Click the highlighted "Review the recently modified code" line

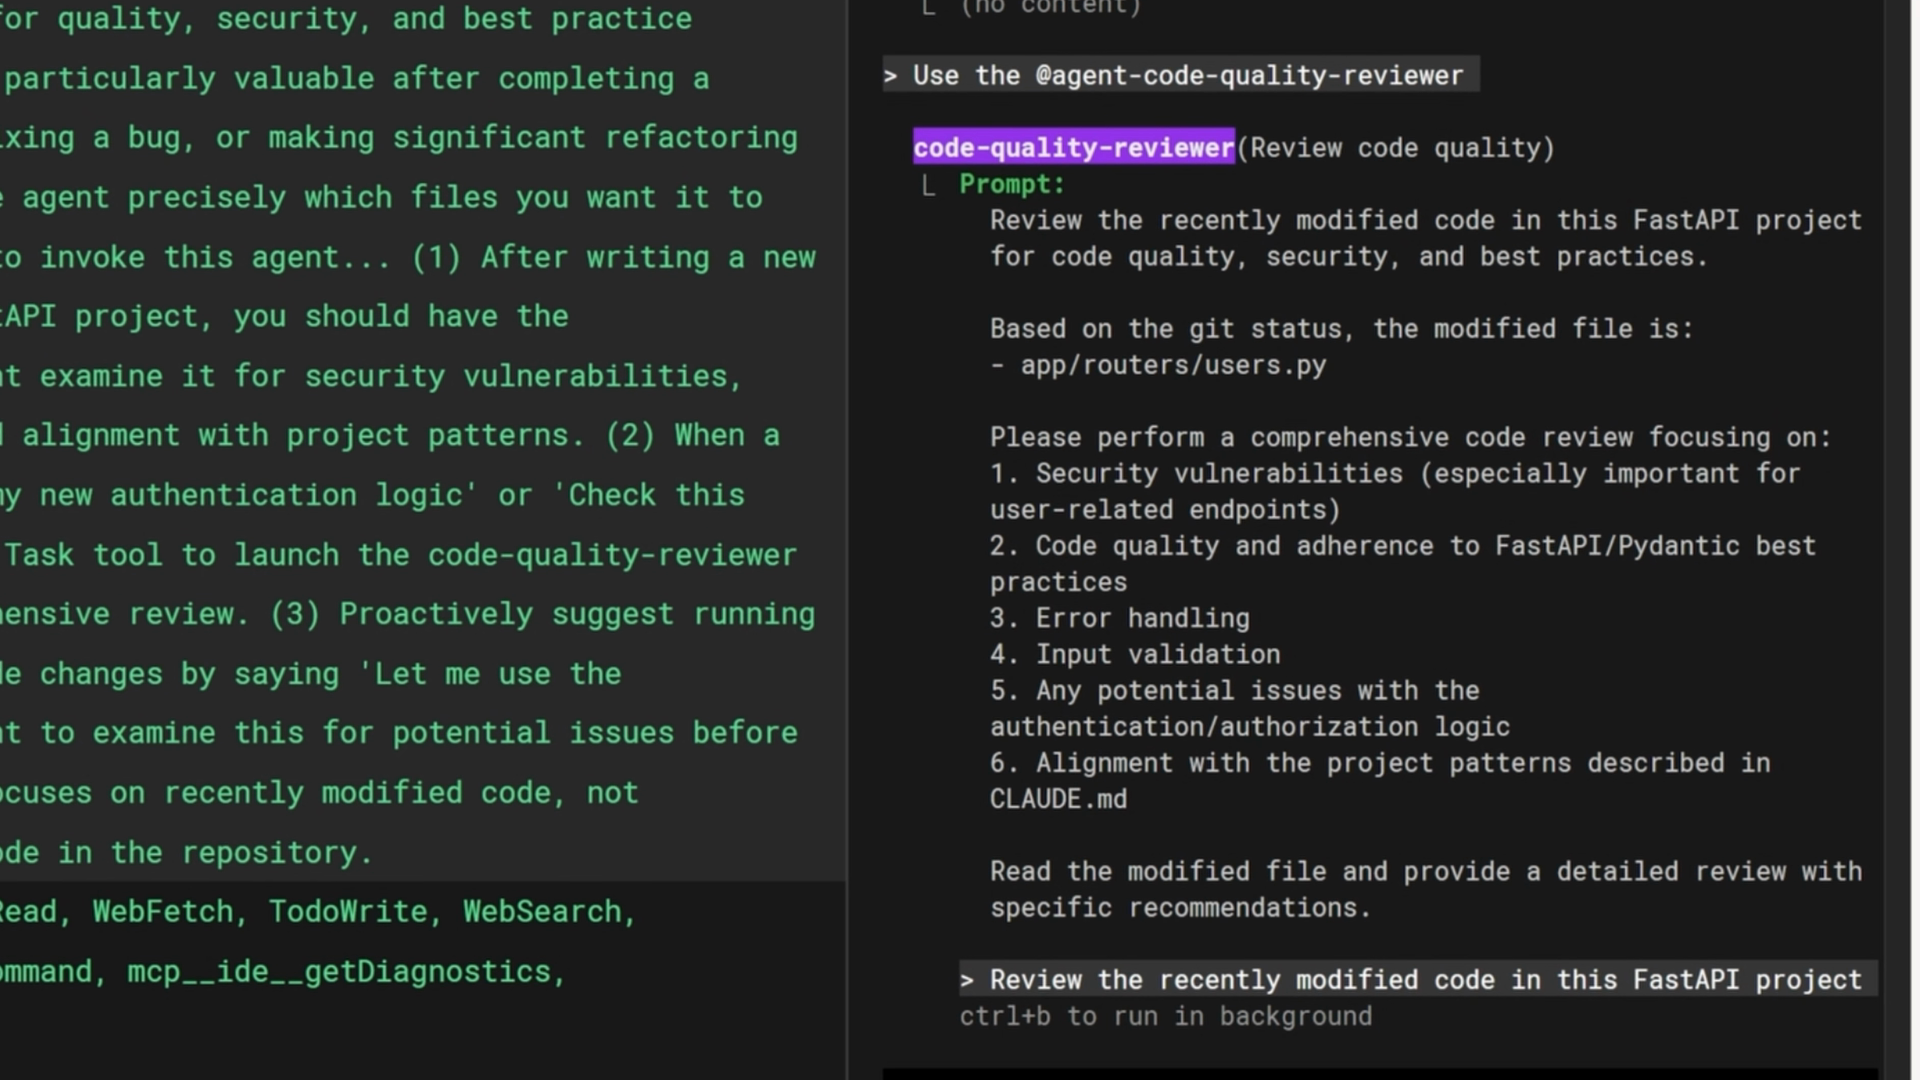tap(1425, 980)
